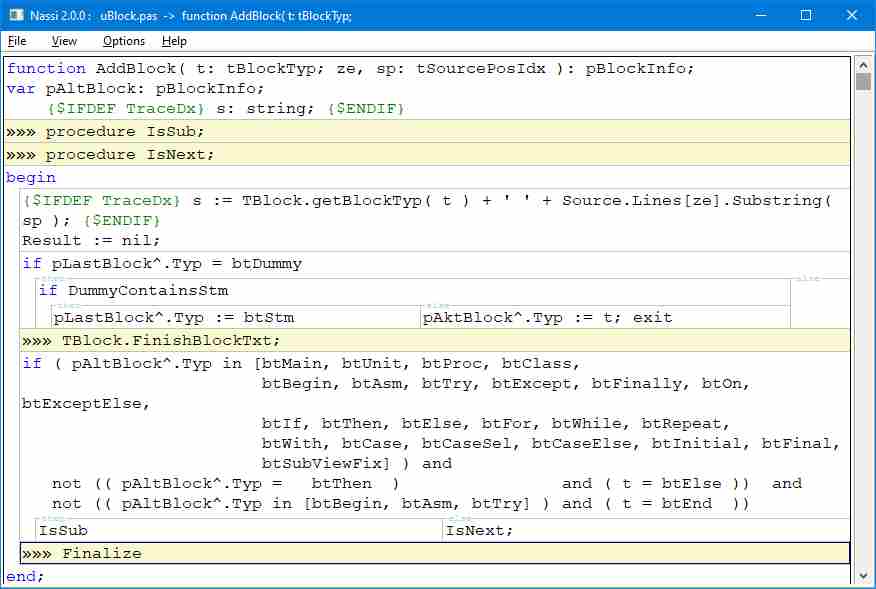This screenshot has width=876, height=589.
Task: Click the vertical scrollbar down arrow
Action: click(863, 576)
